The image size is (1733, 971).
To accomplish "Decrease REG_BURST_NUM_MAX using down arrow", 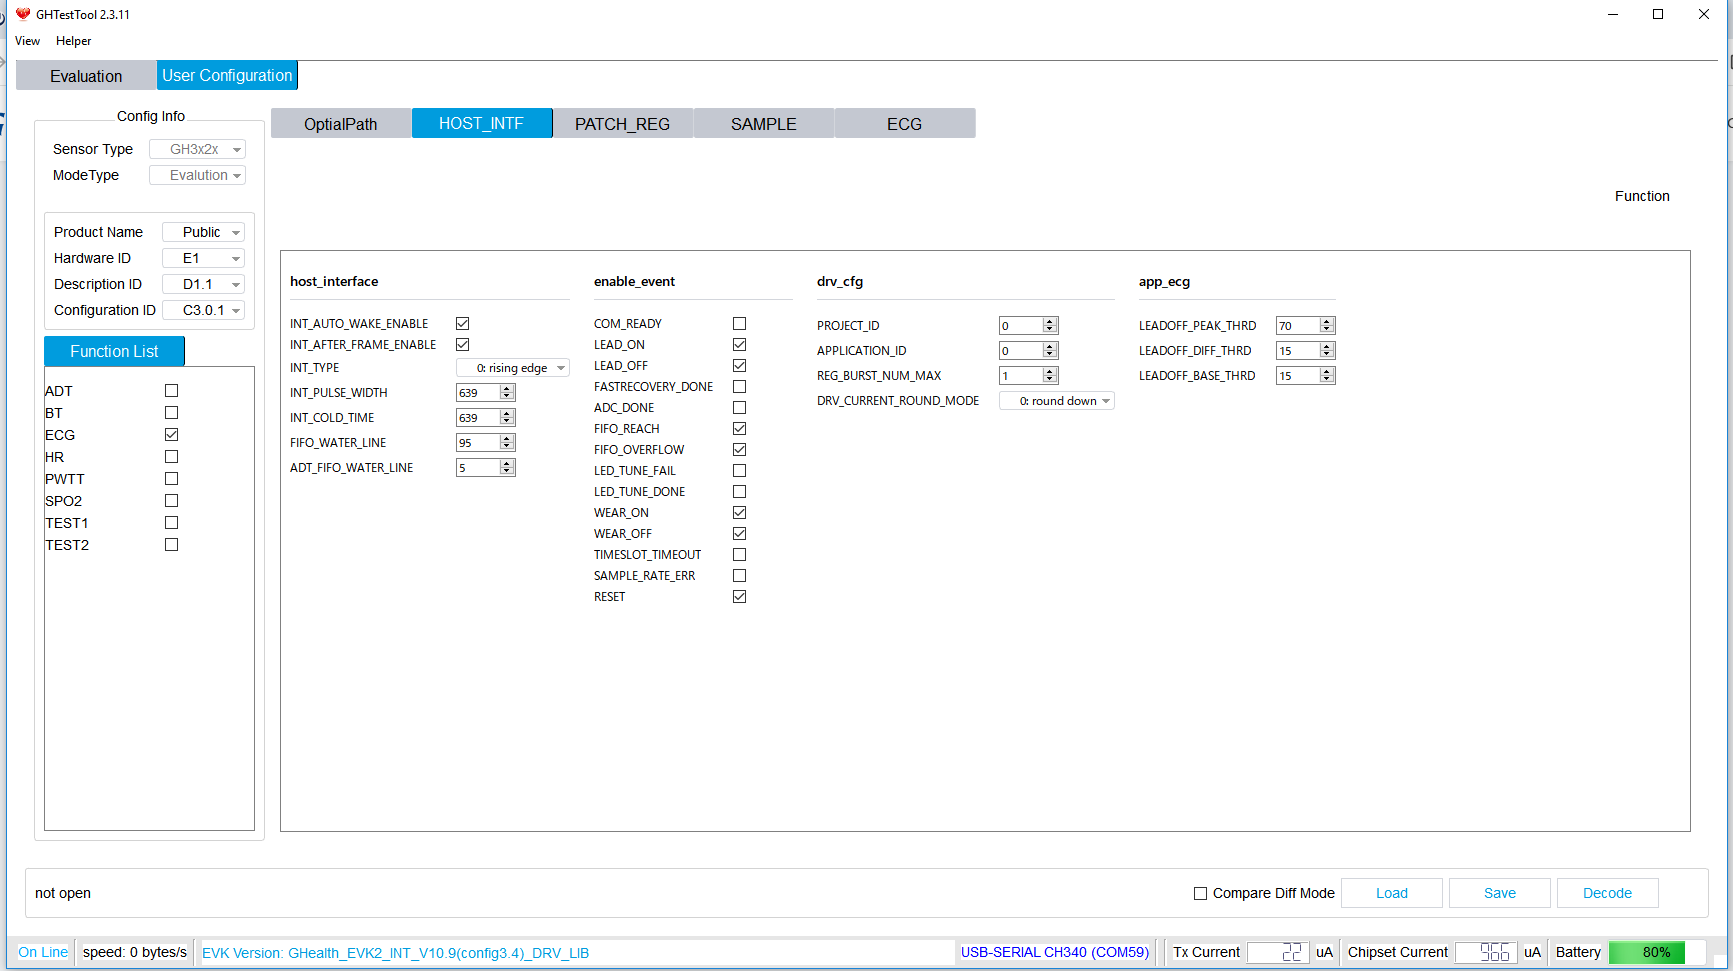I will (1050, 379).
